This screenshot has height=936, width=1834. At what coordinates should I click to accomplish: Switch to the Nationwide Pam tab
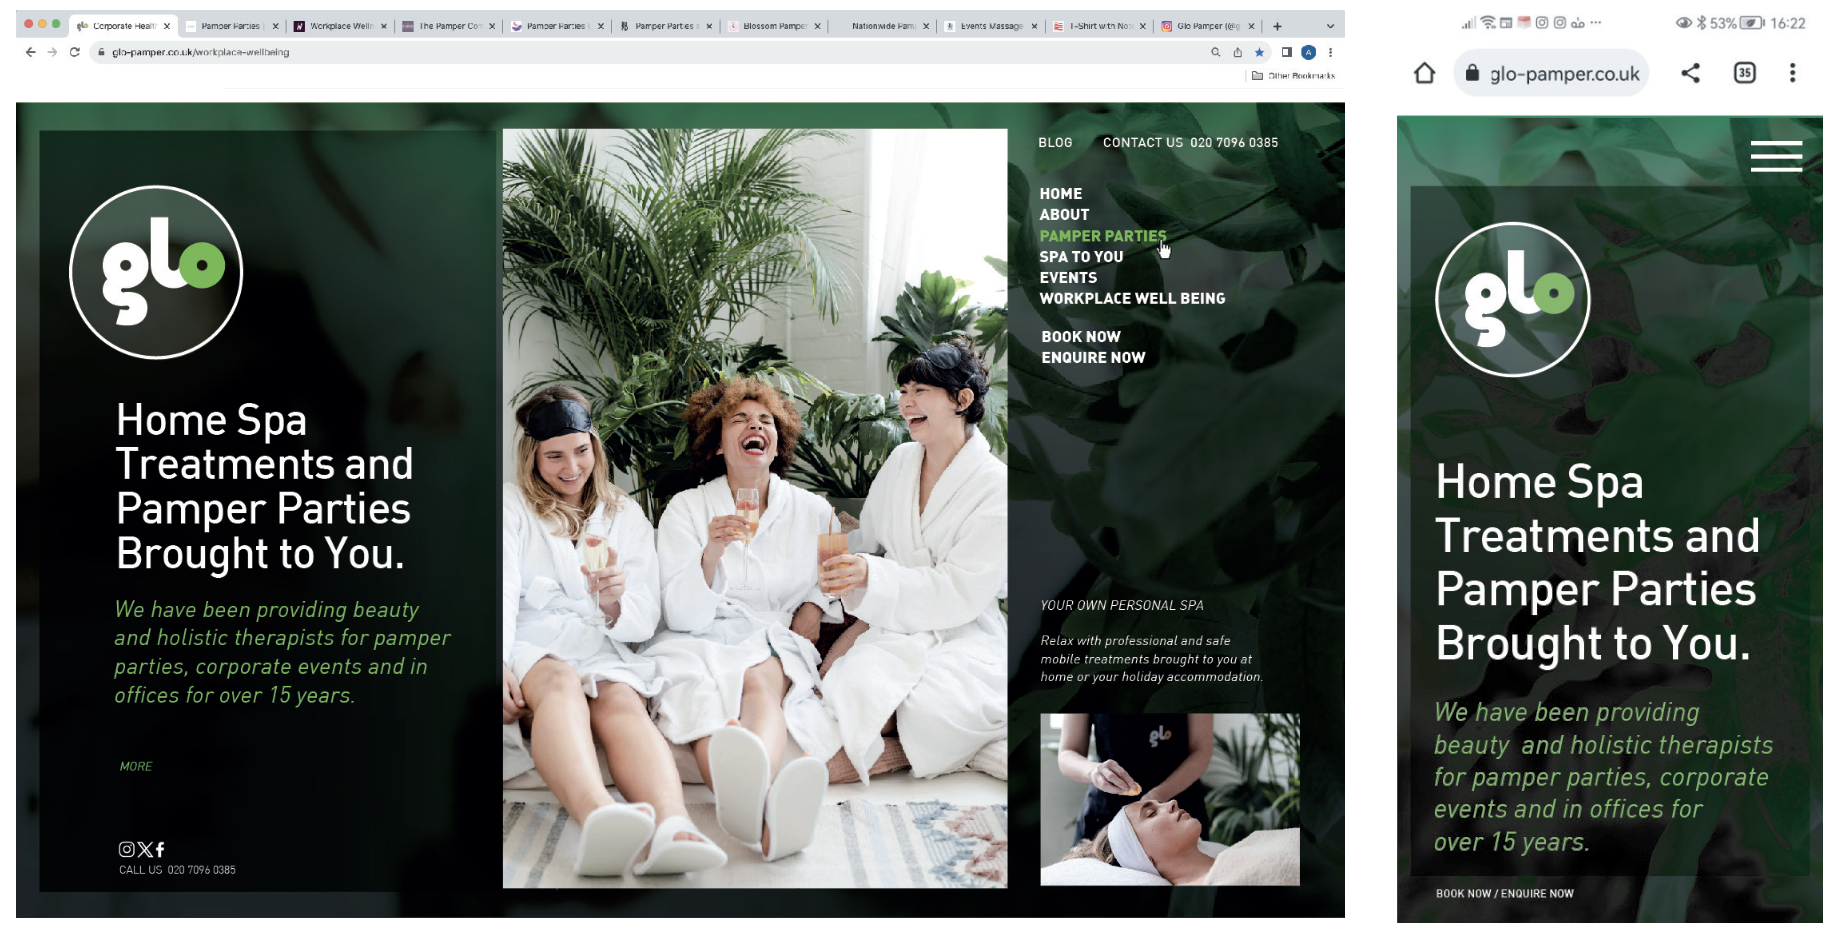[881, 26]
